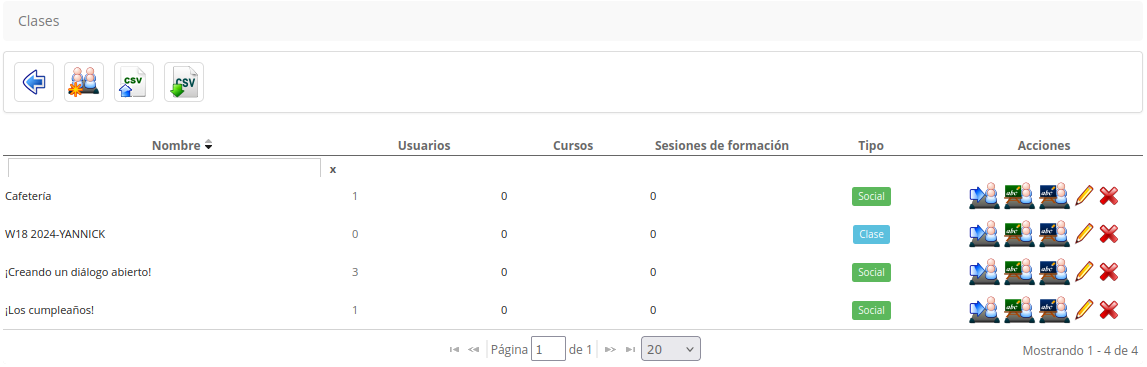Click the import CSV icon
Screen dimensions: 1147x367
(134, 82)
